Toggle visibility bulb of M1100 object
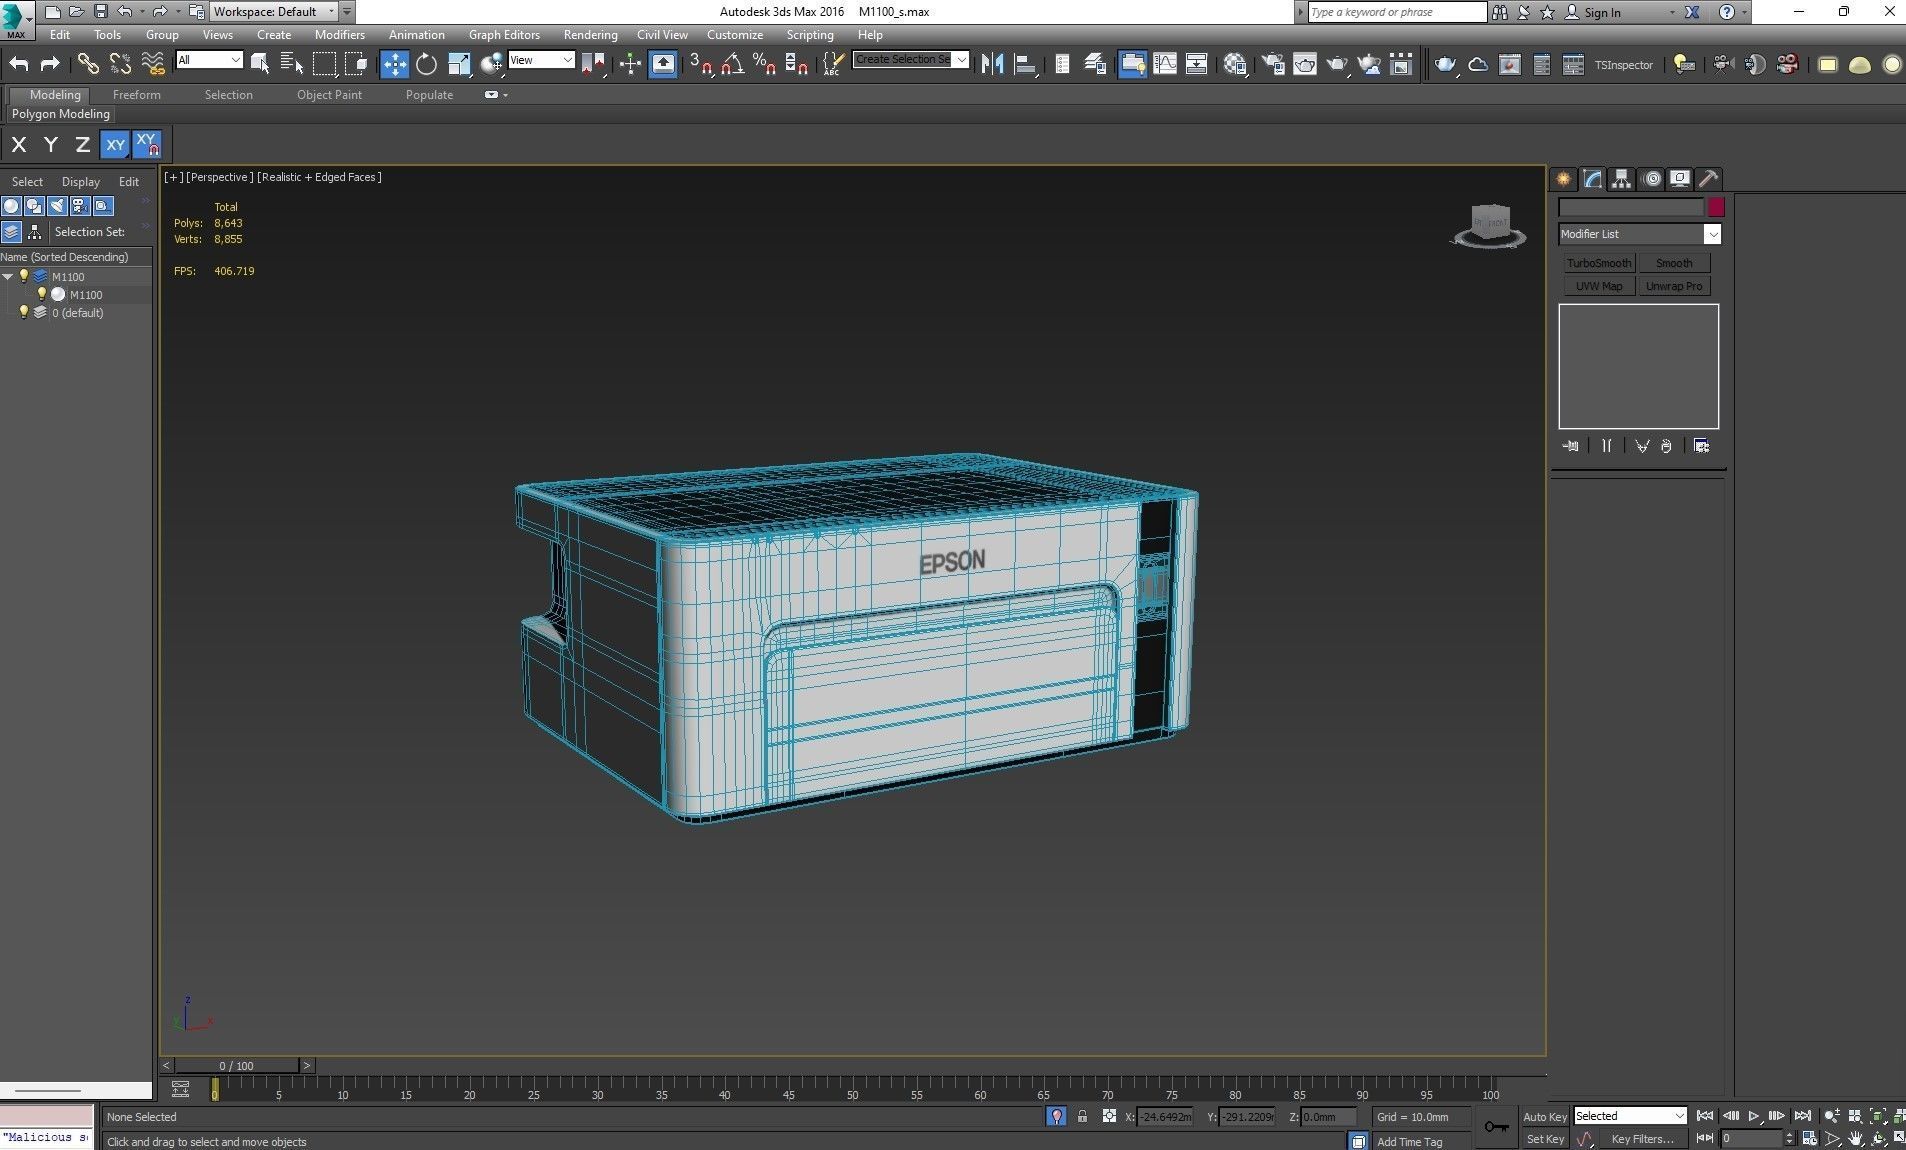The image size is (1906, 1150). click(x=42, y=294)
